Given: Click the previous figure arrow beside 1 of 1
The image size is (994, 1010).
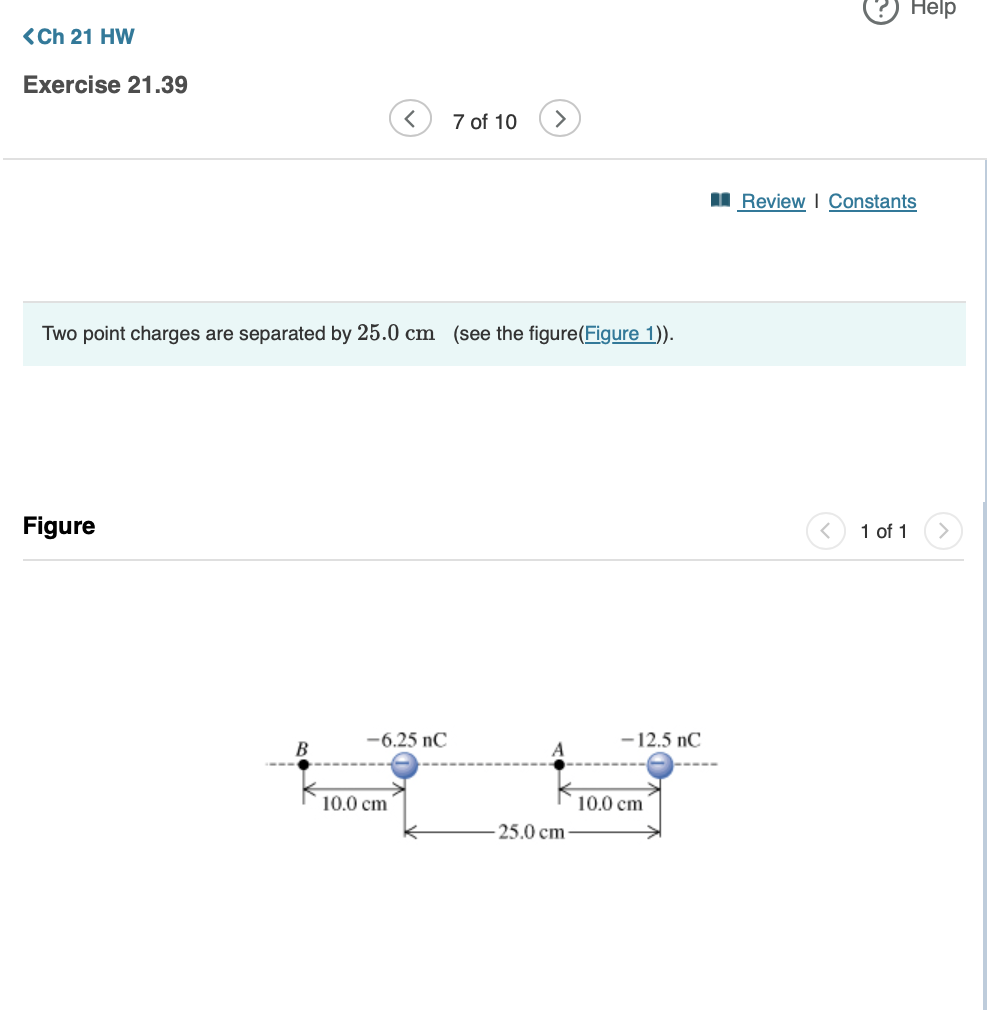Looking at the screenshot, I should click(x=825, y=531).
